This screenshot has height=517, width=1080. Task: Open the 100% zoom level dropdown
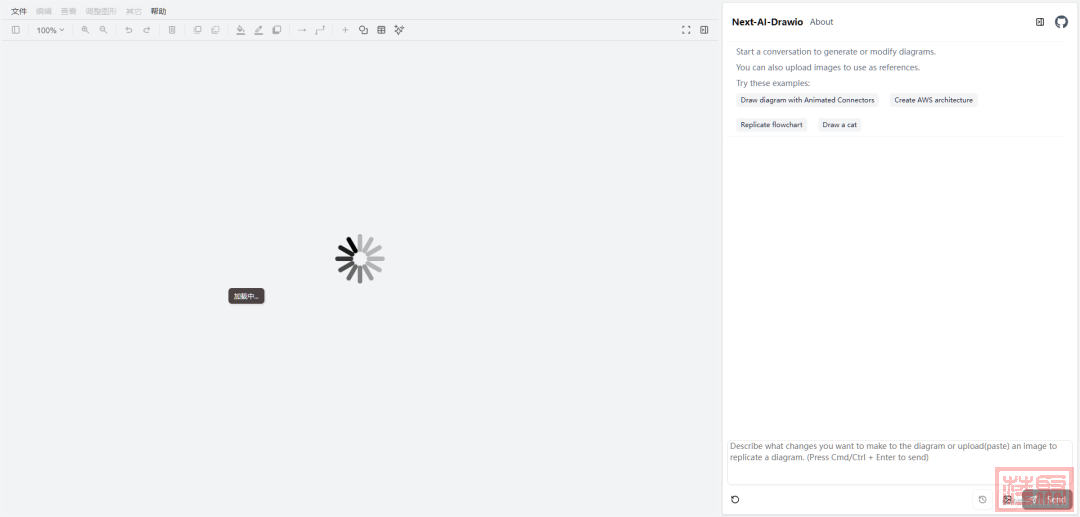pos(50,30)
